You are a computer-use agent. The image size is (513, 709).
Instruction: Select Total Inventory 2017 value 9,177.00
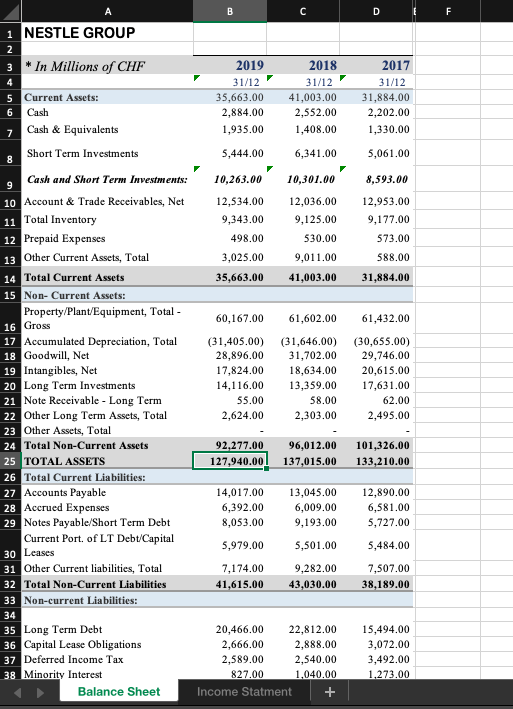376,219
